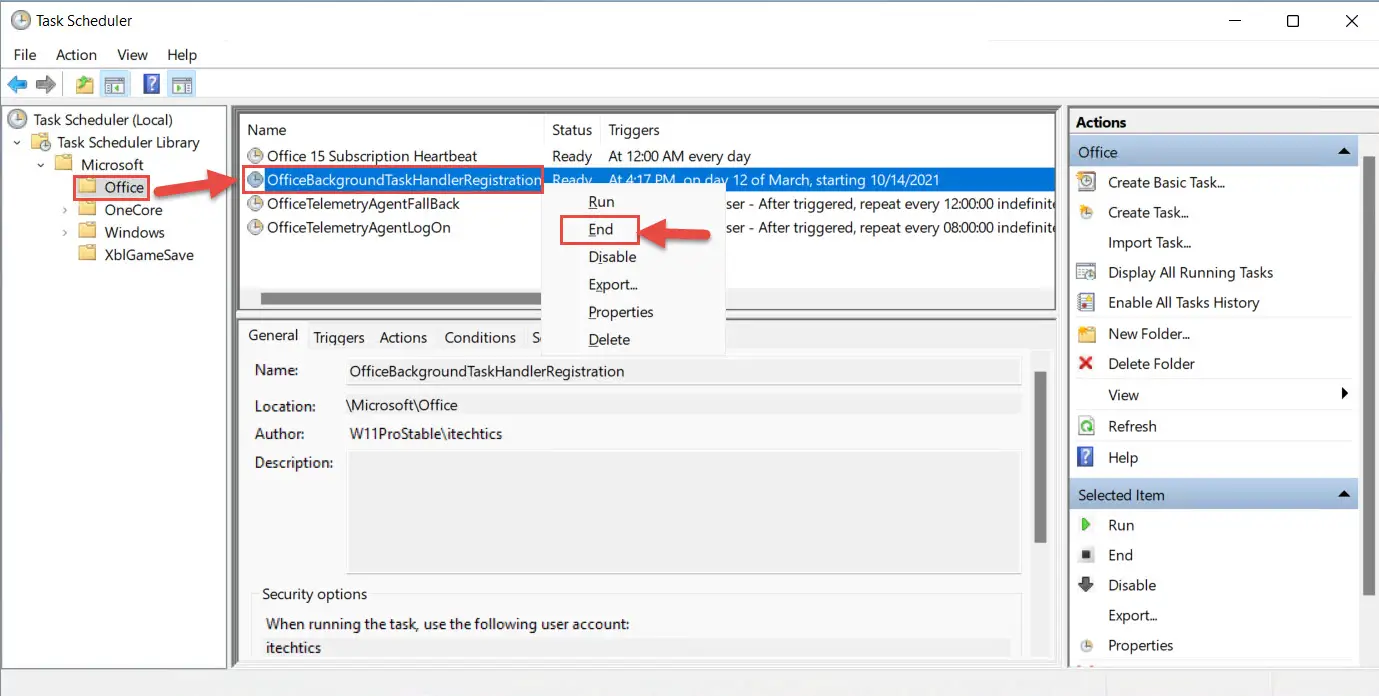Click the empty Description box in General tab
The height and width of the screenshot is (696, 1379).
tap(683, 512)
